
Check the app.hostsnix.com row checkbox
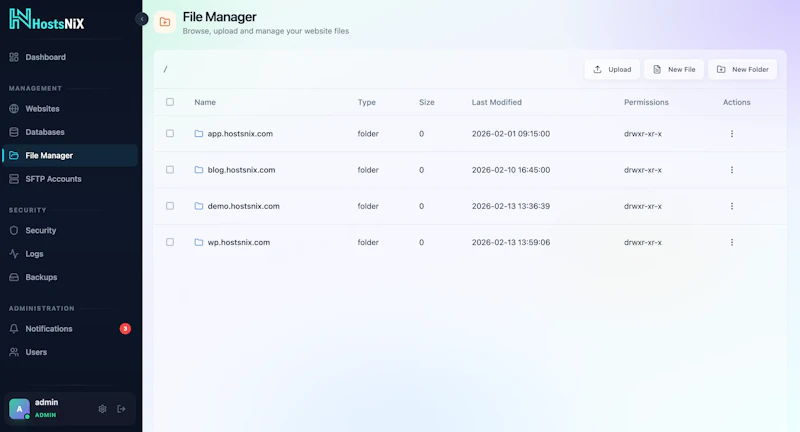point(170,134)
